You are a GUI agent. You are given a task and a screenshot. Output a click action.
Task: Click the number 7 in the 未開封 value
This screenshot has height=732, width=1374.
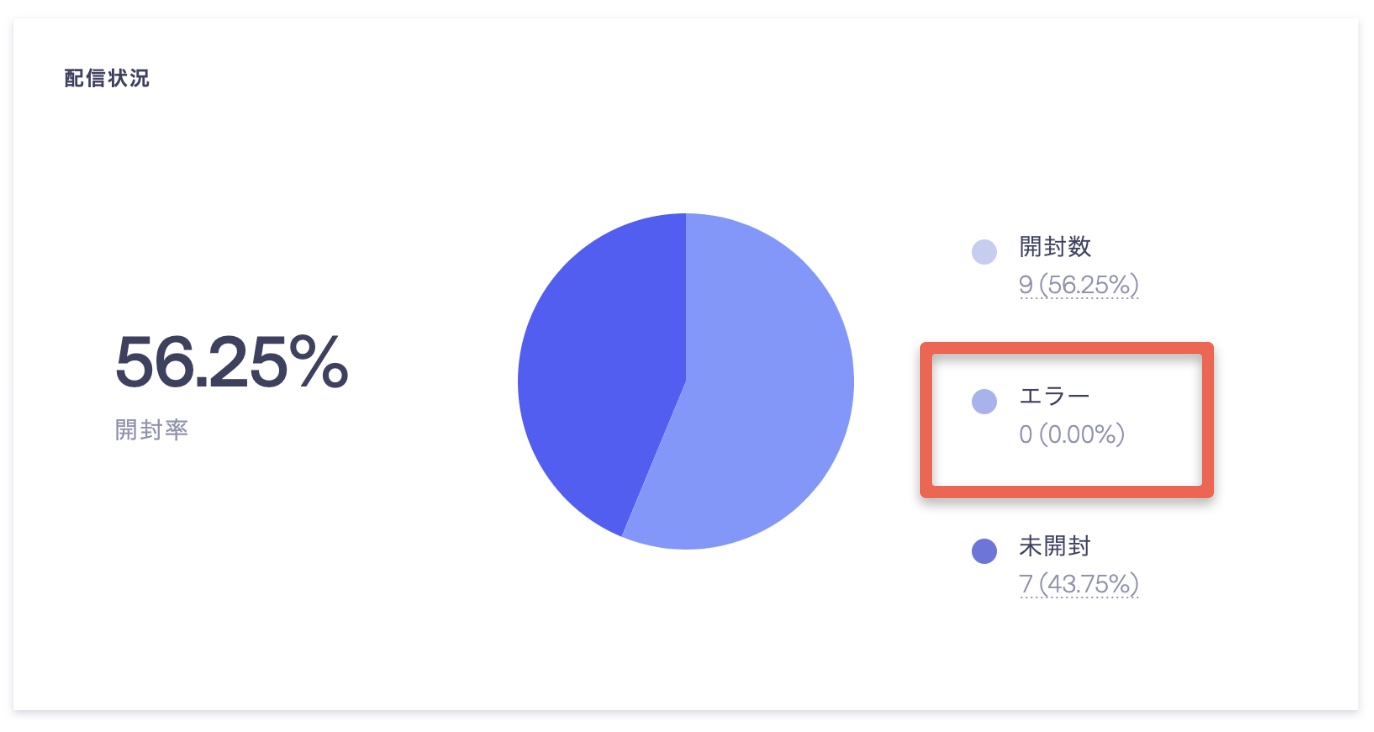[1025, 585]
